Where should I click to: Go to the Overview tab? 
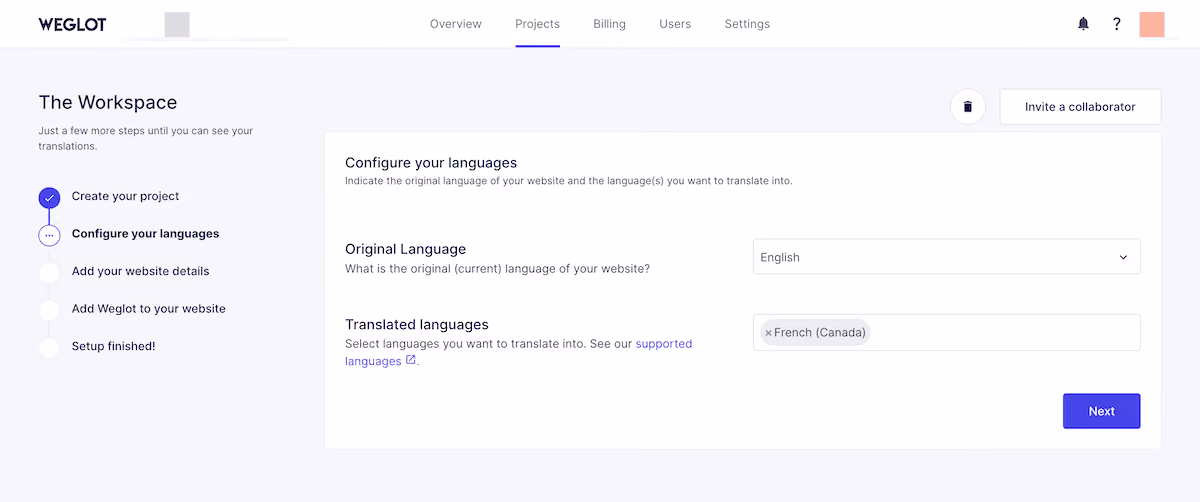tap(455, 24)
